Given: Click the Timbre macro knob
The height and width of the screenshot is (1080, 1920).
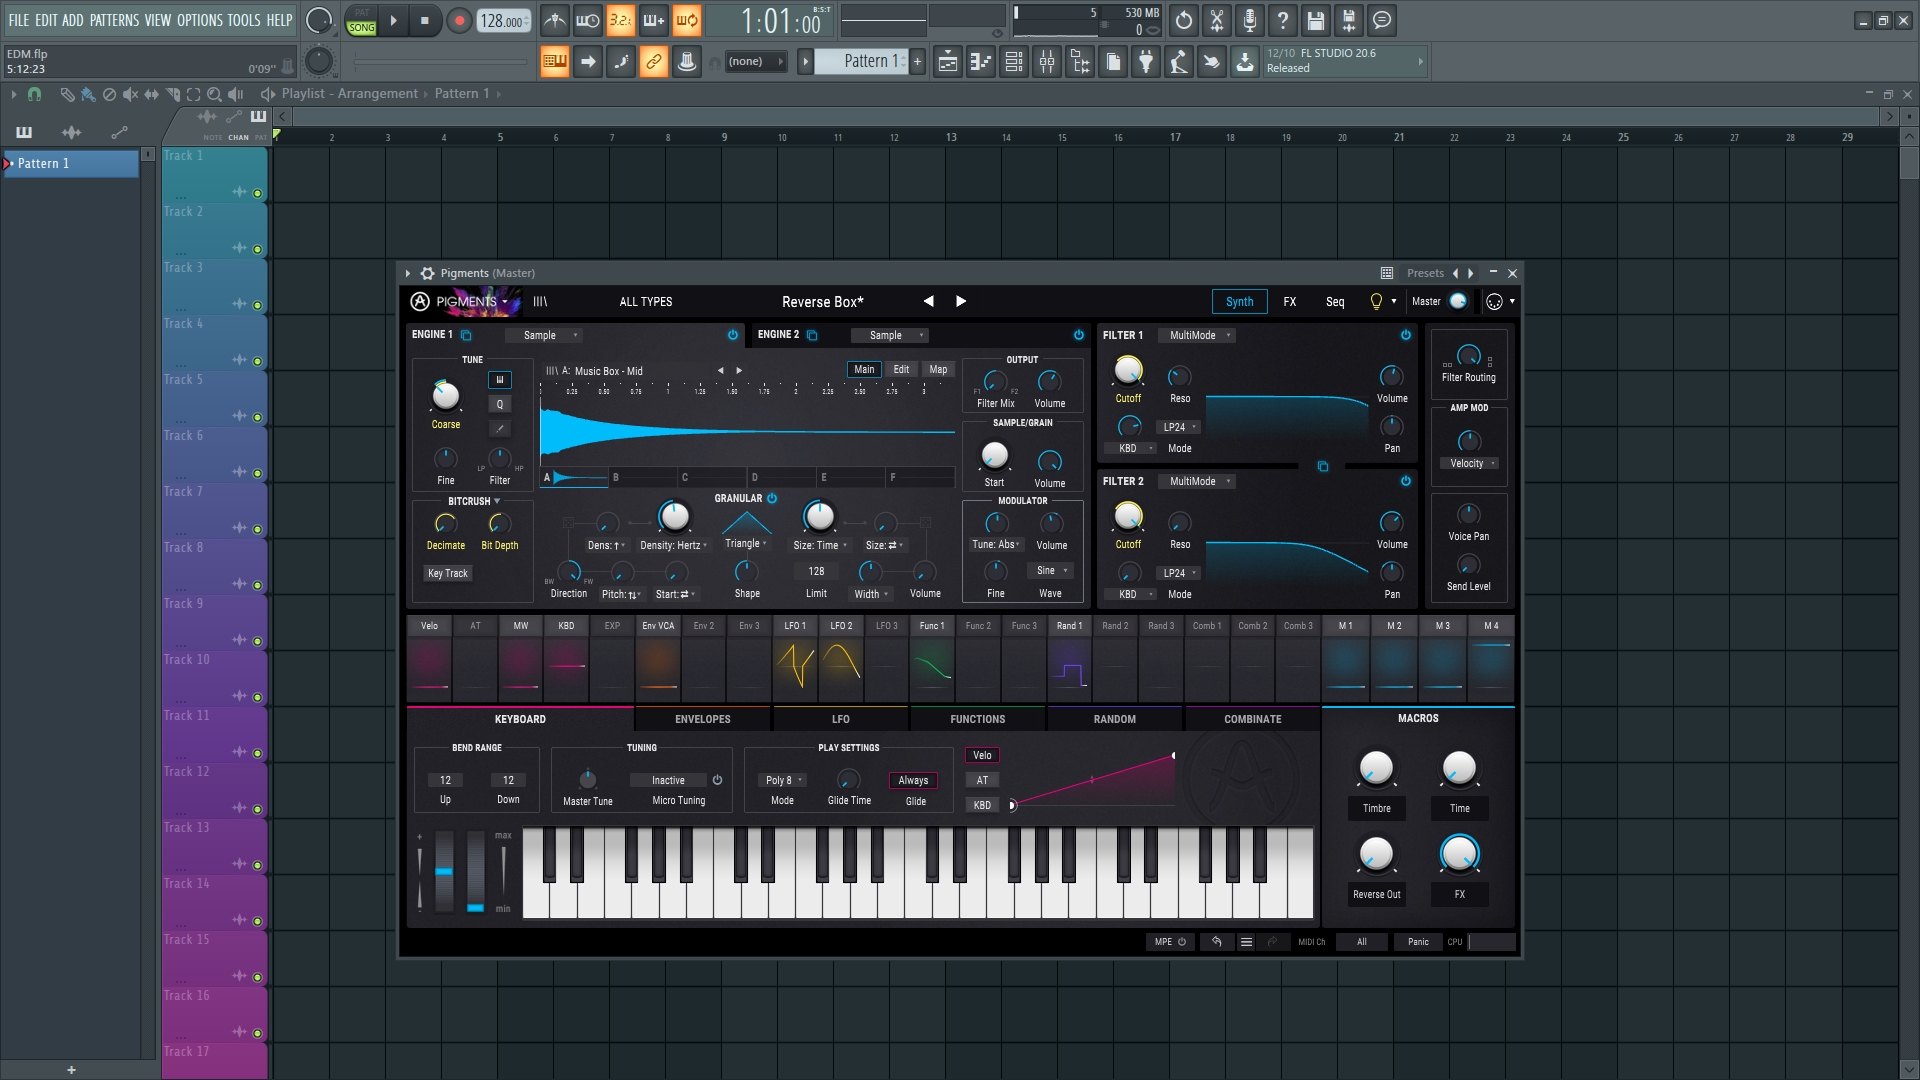Looking at the screenshot, I should [1376, 768].
